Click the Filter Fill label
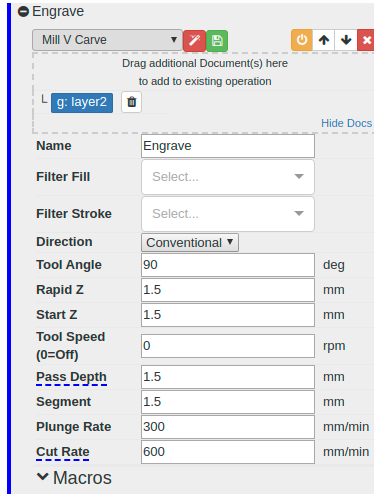Image resolution: width=374 pixels, height=494 pixels. point(63,177)
